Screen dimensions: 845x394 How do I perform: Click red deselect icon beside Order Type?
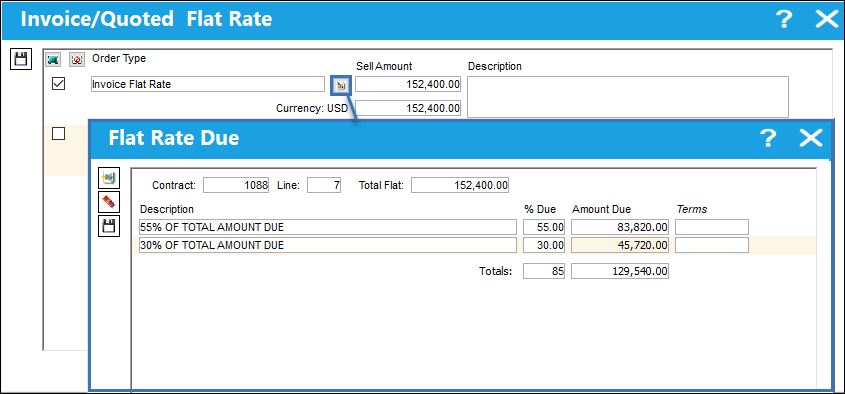[77, 59]
